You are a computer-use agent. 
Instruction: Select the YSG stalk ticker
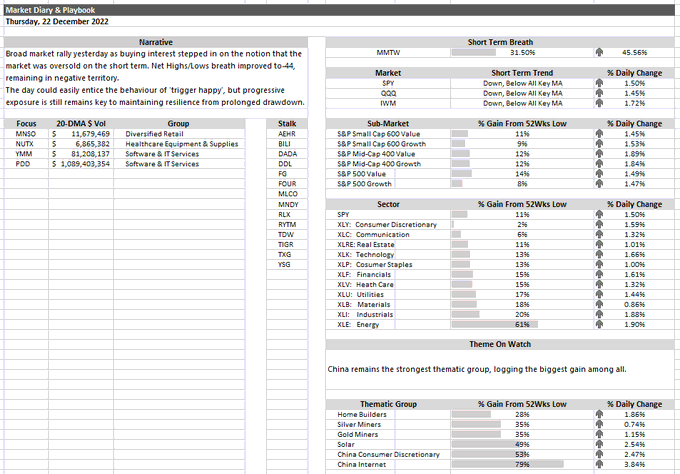coord(287,264)
